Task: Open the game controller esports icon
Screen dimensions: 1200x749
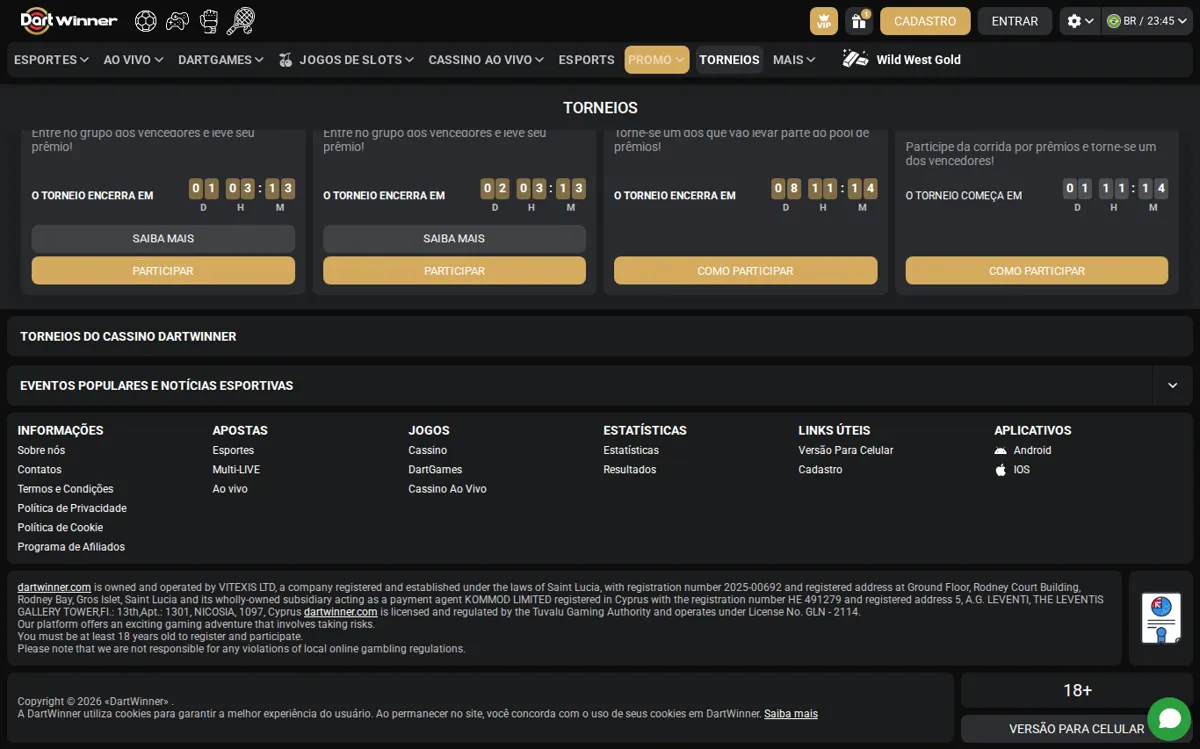Action: click(x=177, y=20)
